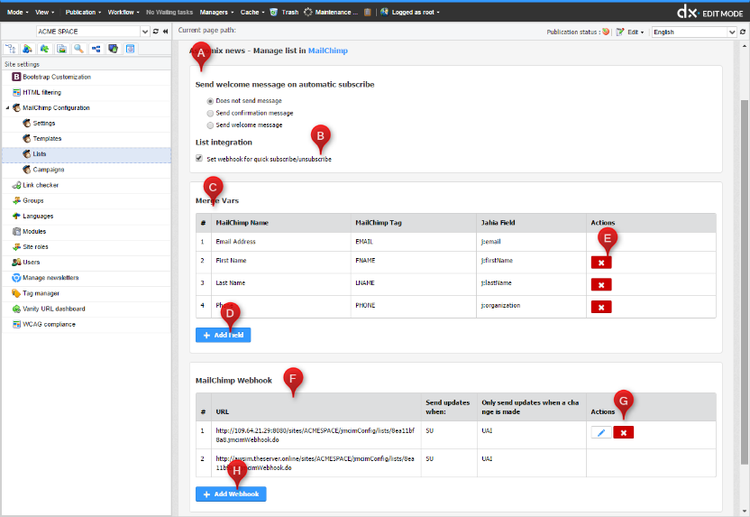Open the content browser tab icon
The height and width of the screenshot is (517, 750).
click(44, 49)
